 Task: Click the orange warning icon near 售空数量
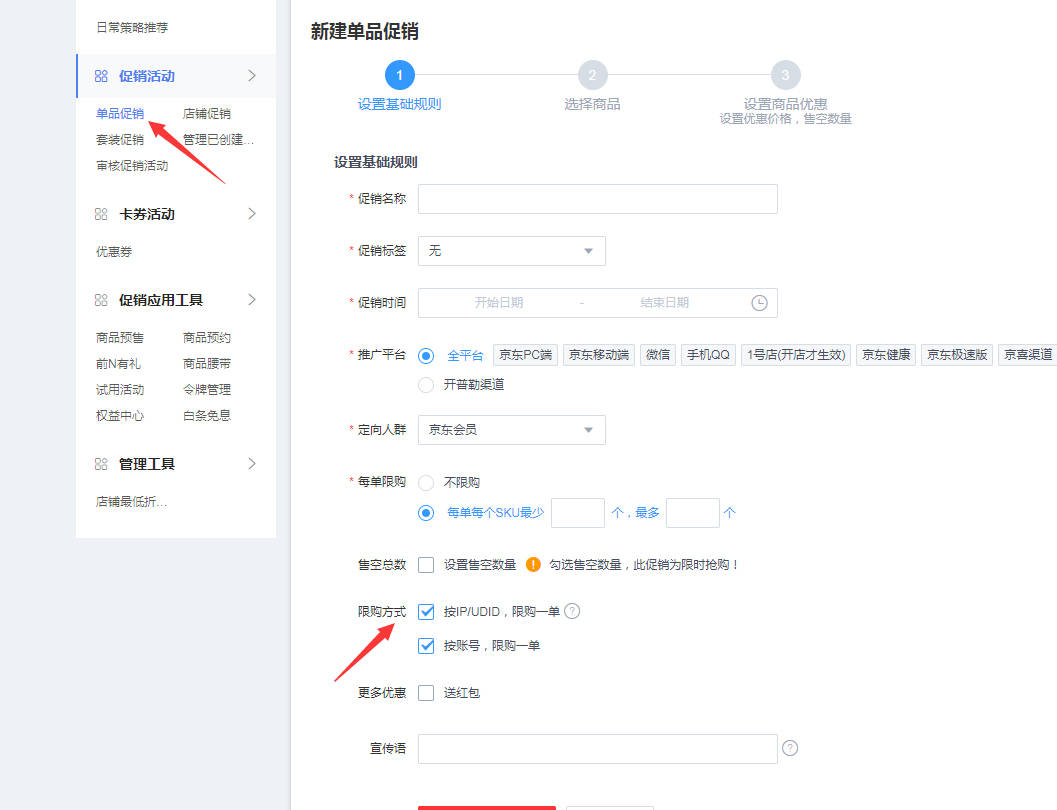click(533, 565)
